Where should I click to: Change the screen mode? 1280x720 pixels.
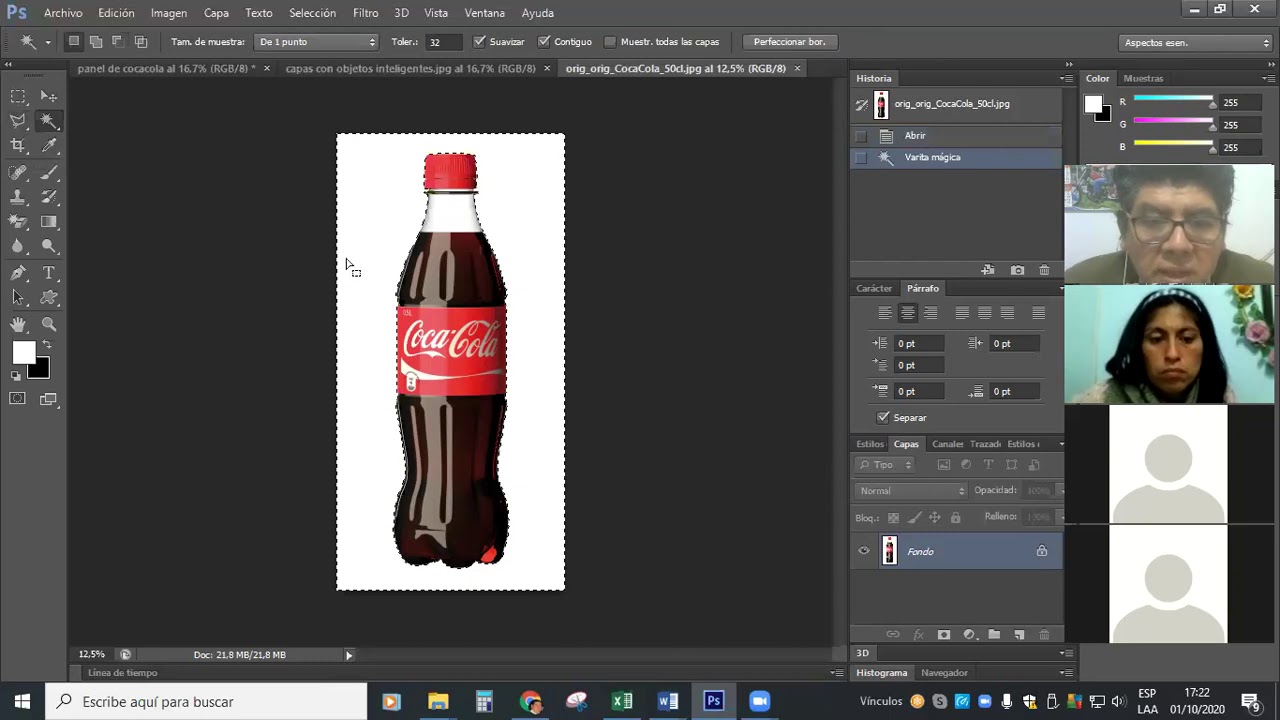coord(48,399)
